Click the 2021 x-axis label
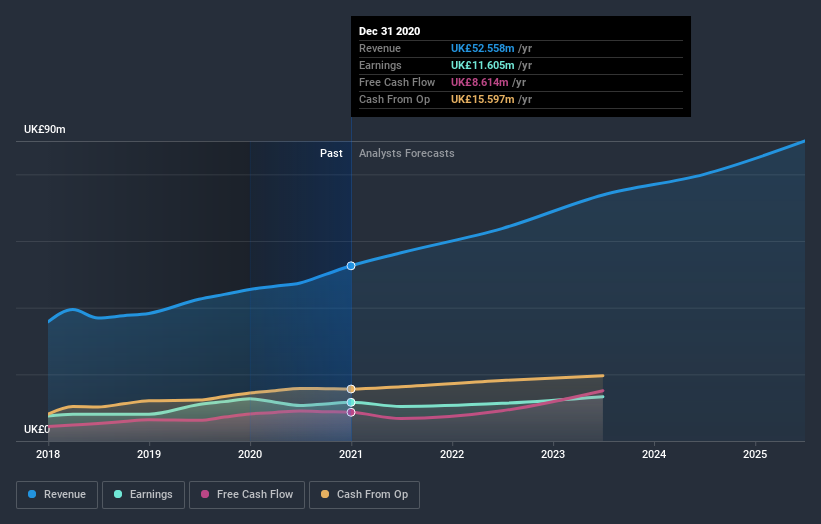Screen dimensions: 821x524 tap(351, 454)
